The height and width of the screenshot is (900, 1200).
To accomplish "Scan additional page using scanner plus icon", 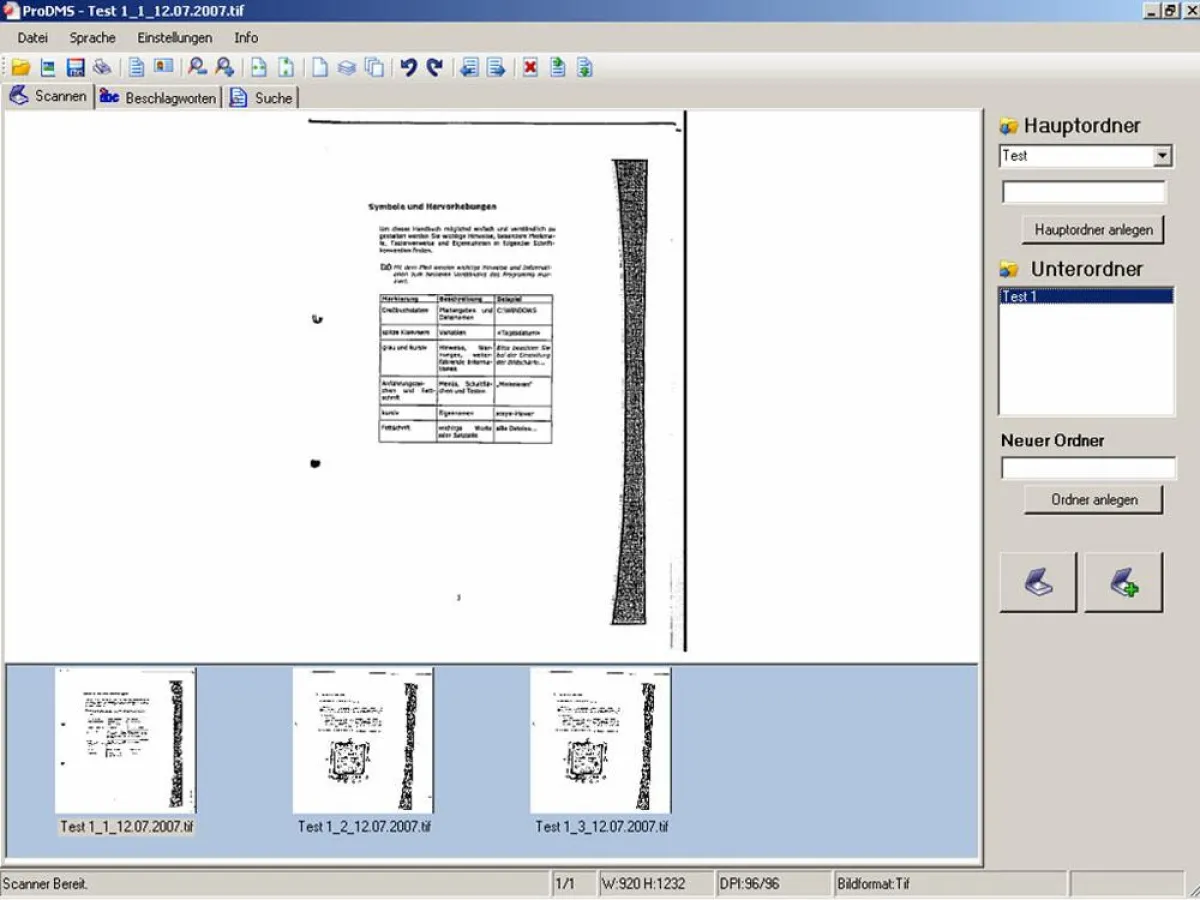I will tap(1122, 582).
